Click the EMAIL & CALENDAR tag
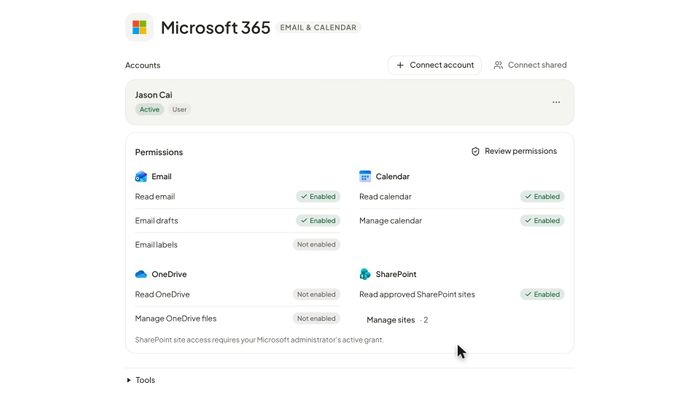 318,28
